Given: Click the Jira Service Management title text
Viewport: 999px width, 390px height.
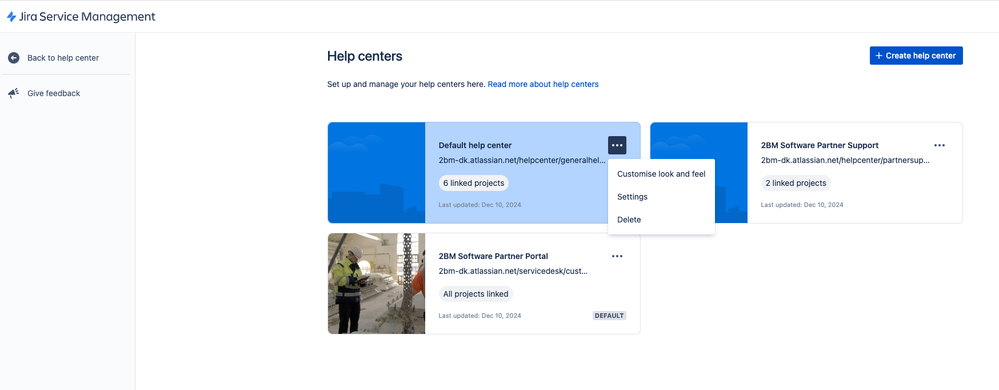Looking at the screenshot, I should click(x=87, y=17).
